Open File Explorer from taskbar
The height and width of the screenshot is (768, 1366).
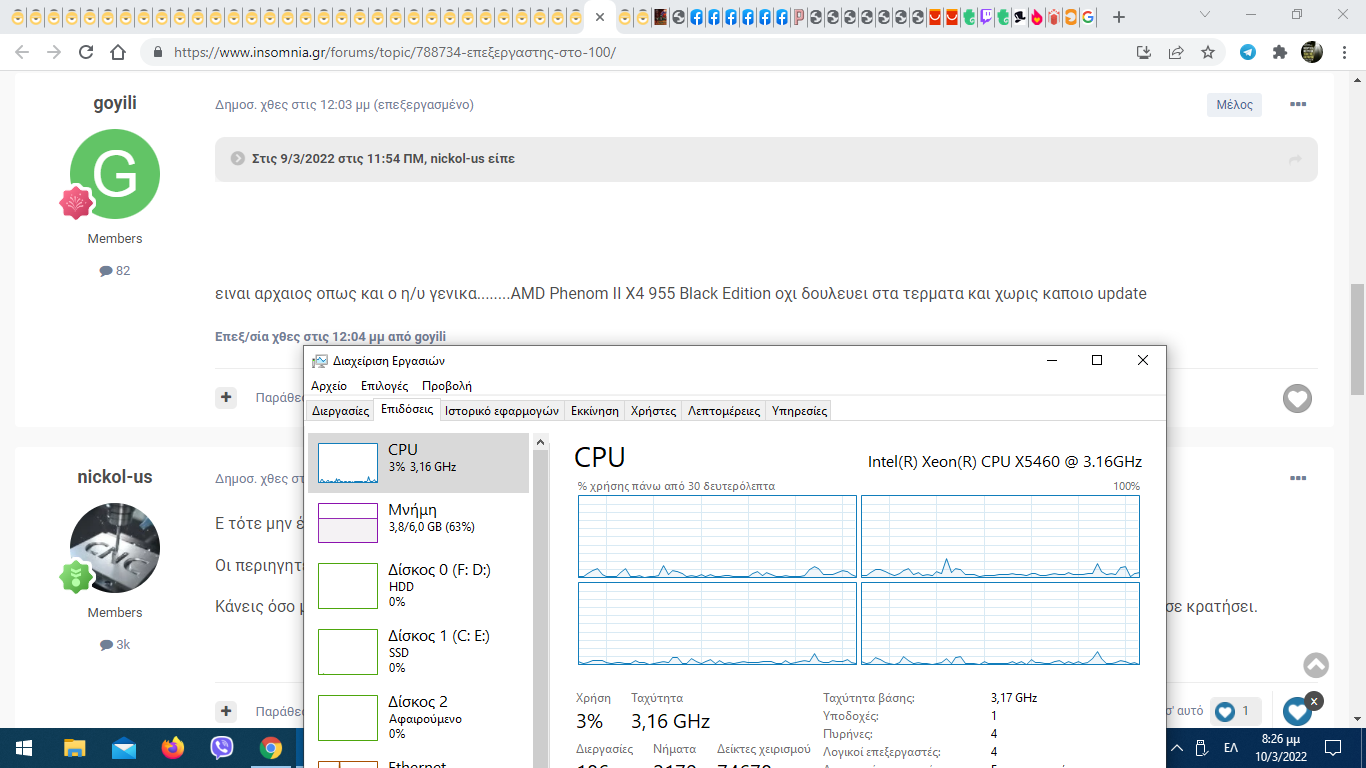pyautogui.click(x=74, y=748)
